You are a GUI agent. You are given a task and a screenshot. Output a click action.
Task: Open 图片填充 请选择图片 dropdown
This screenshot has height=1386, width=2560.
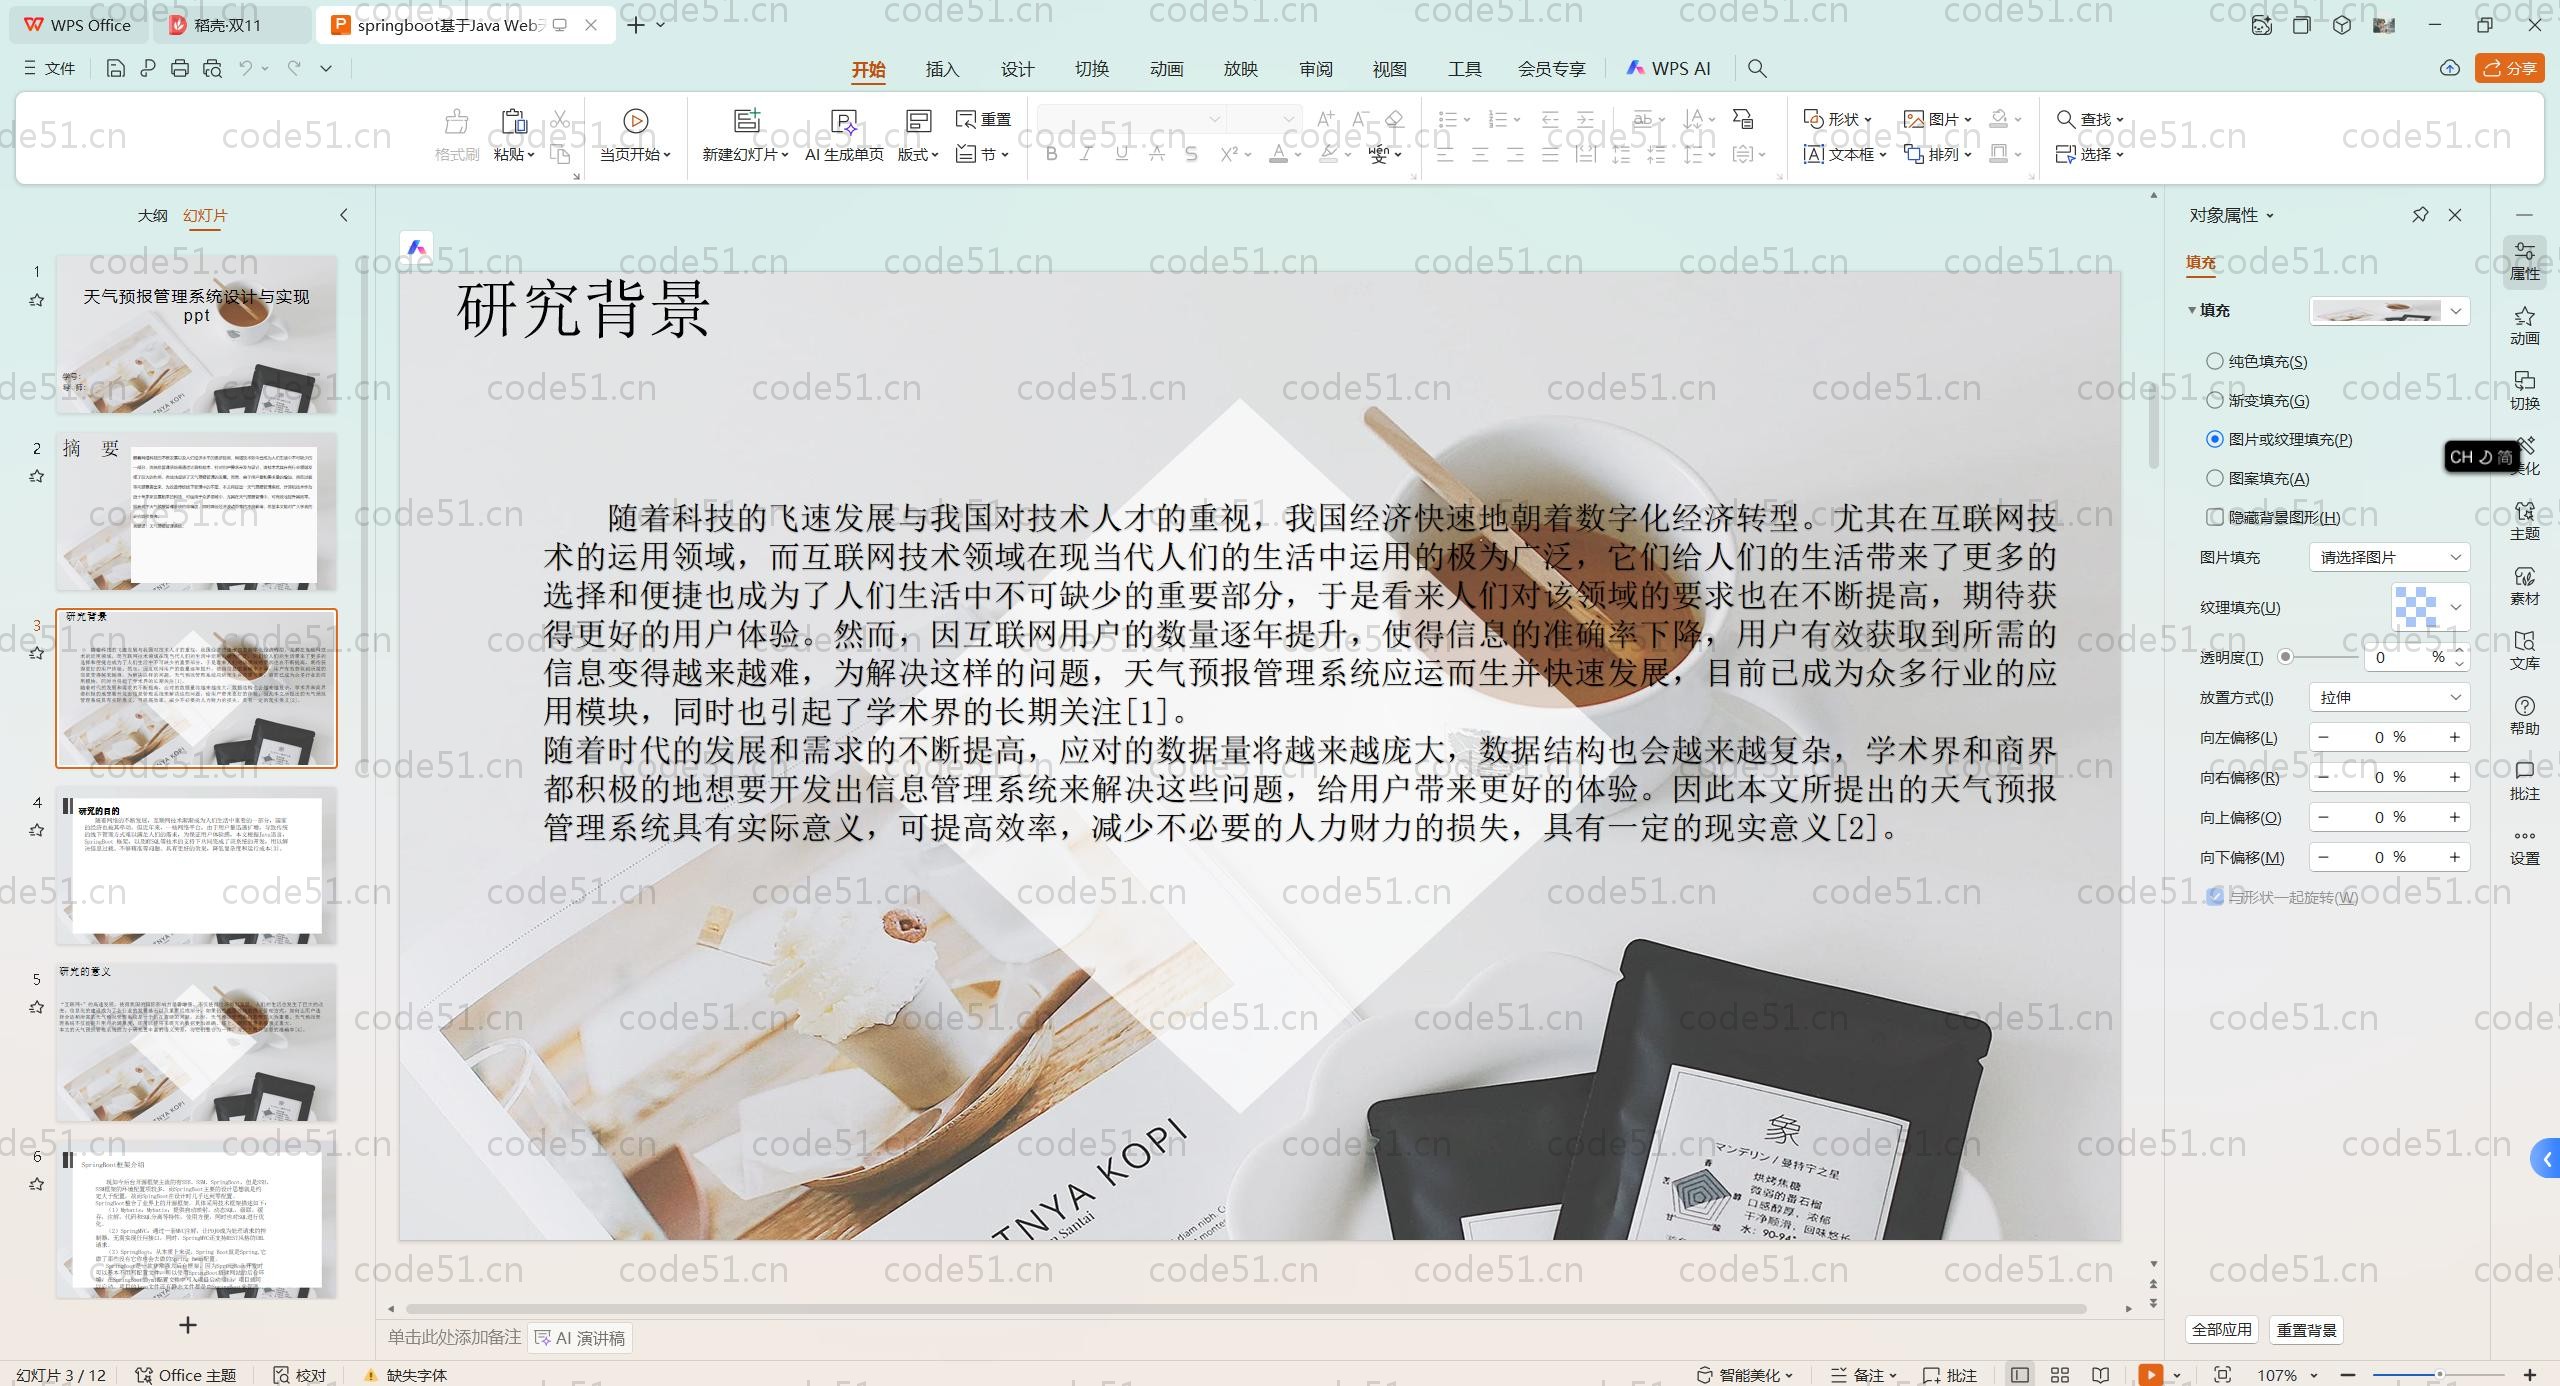pos(2388,557)
